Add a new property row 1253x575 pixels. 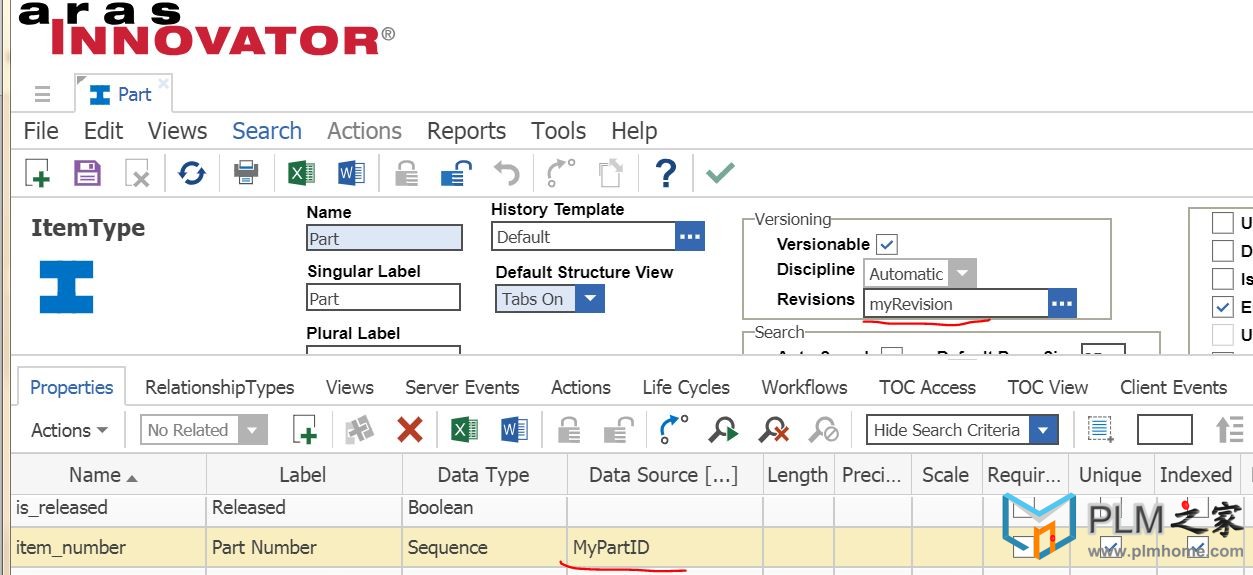click(305, 430)
